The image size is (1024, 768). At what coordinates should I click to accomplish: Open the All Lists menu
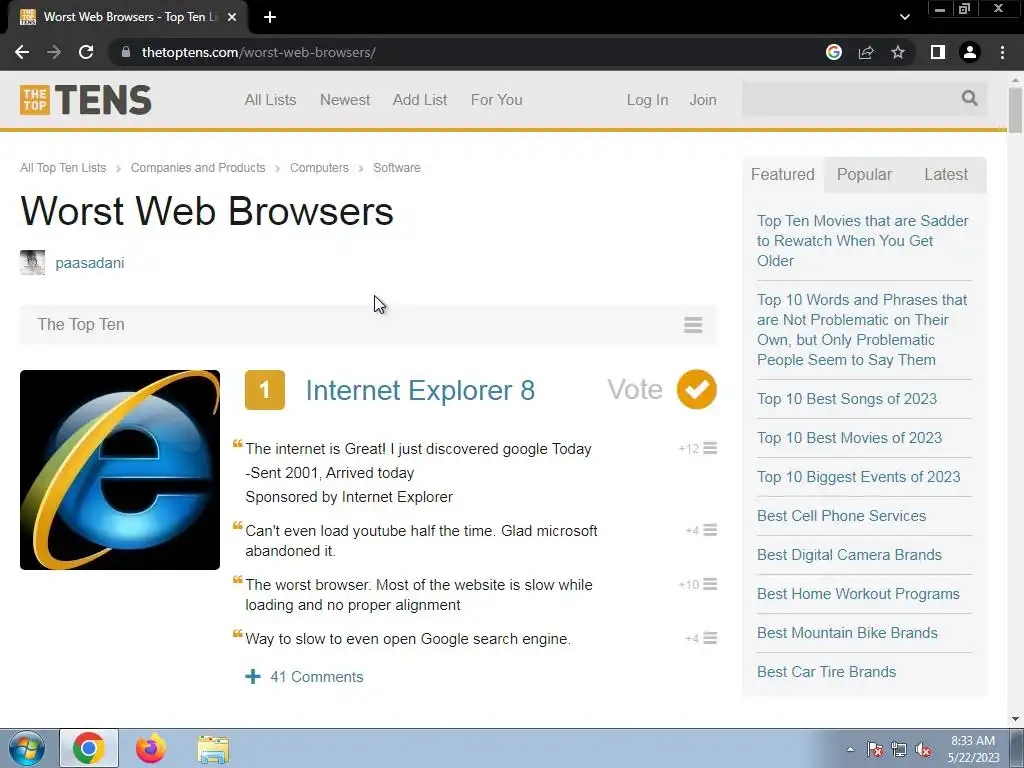pyautogui.click(x=270, y=100)
